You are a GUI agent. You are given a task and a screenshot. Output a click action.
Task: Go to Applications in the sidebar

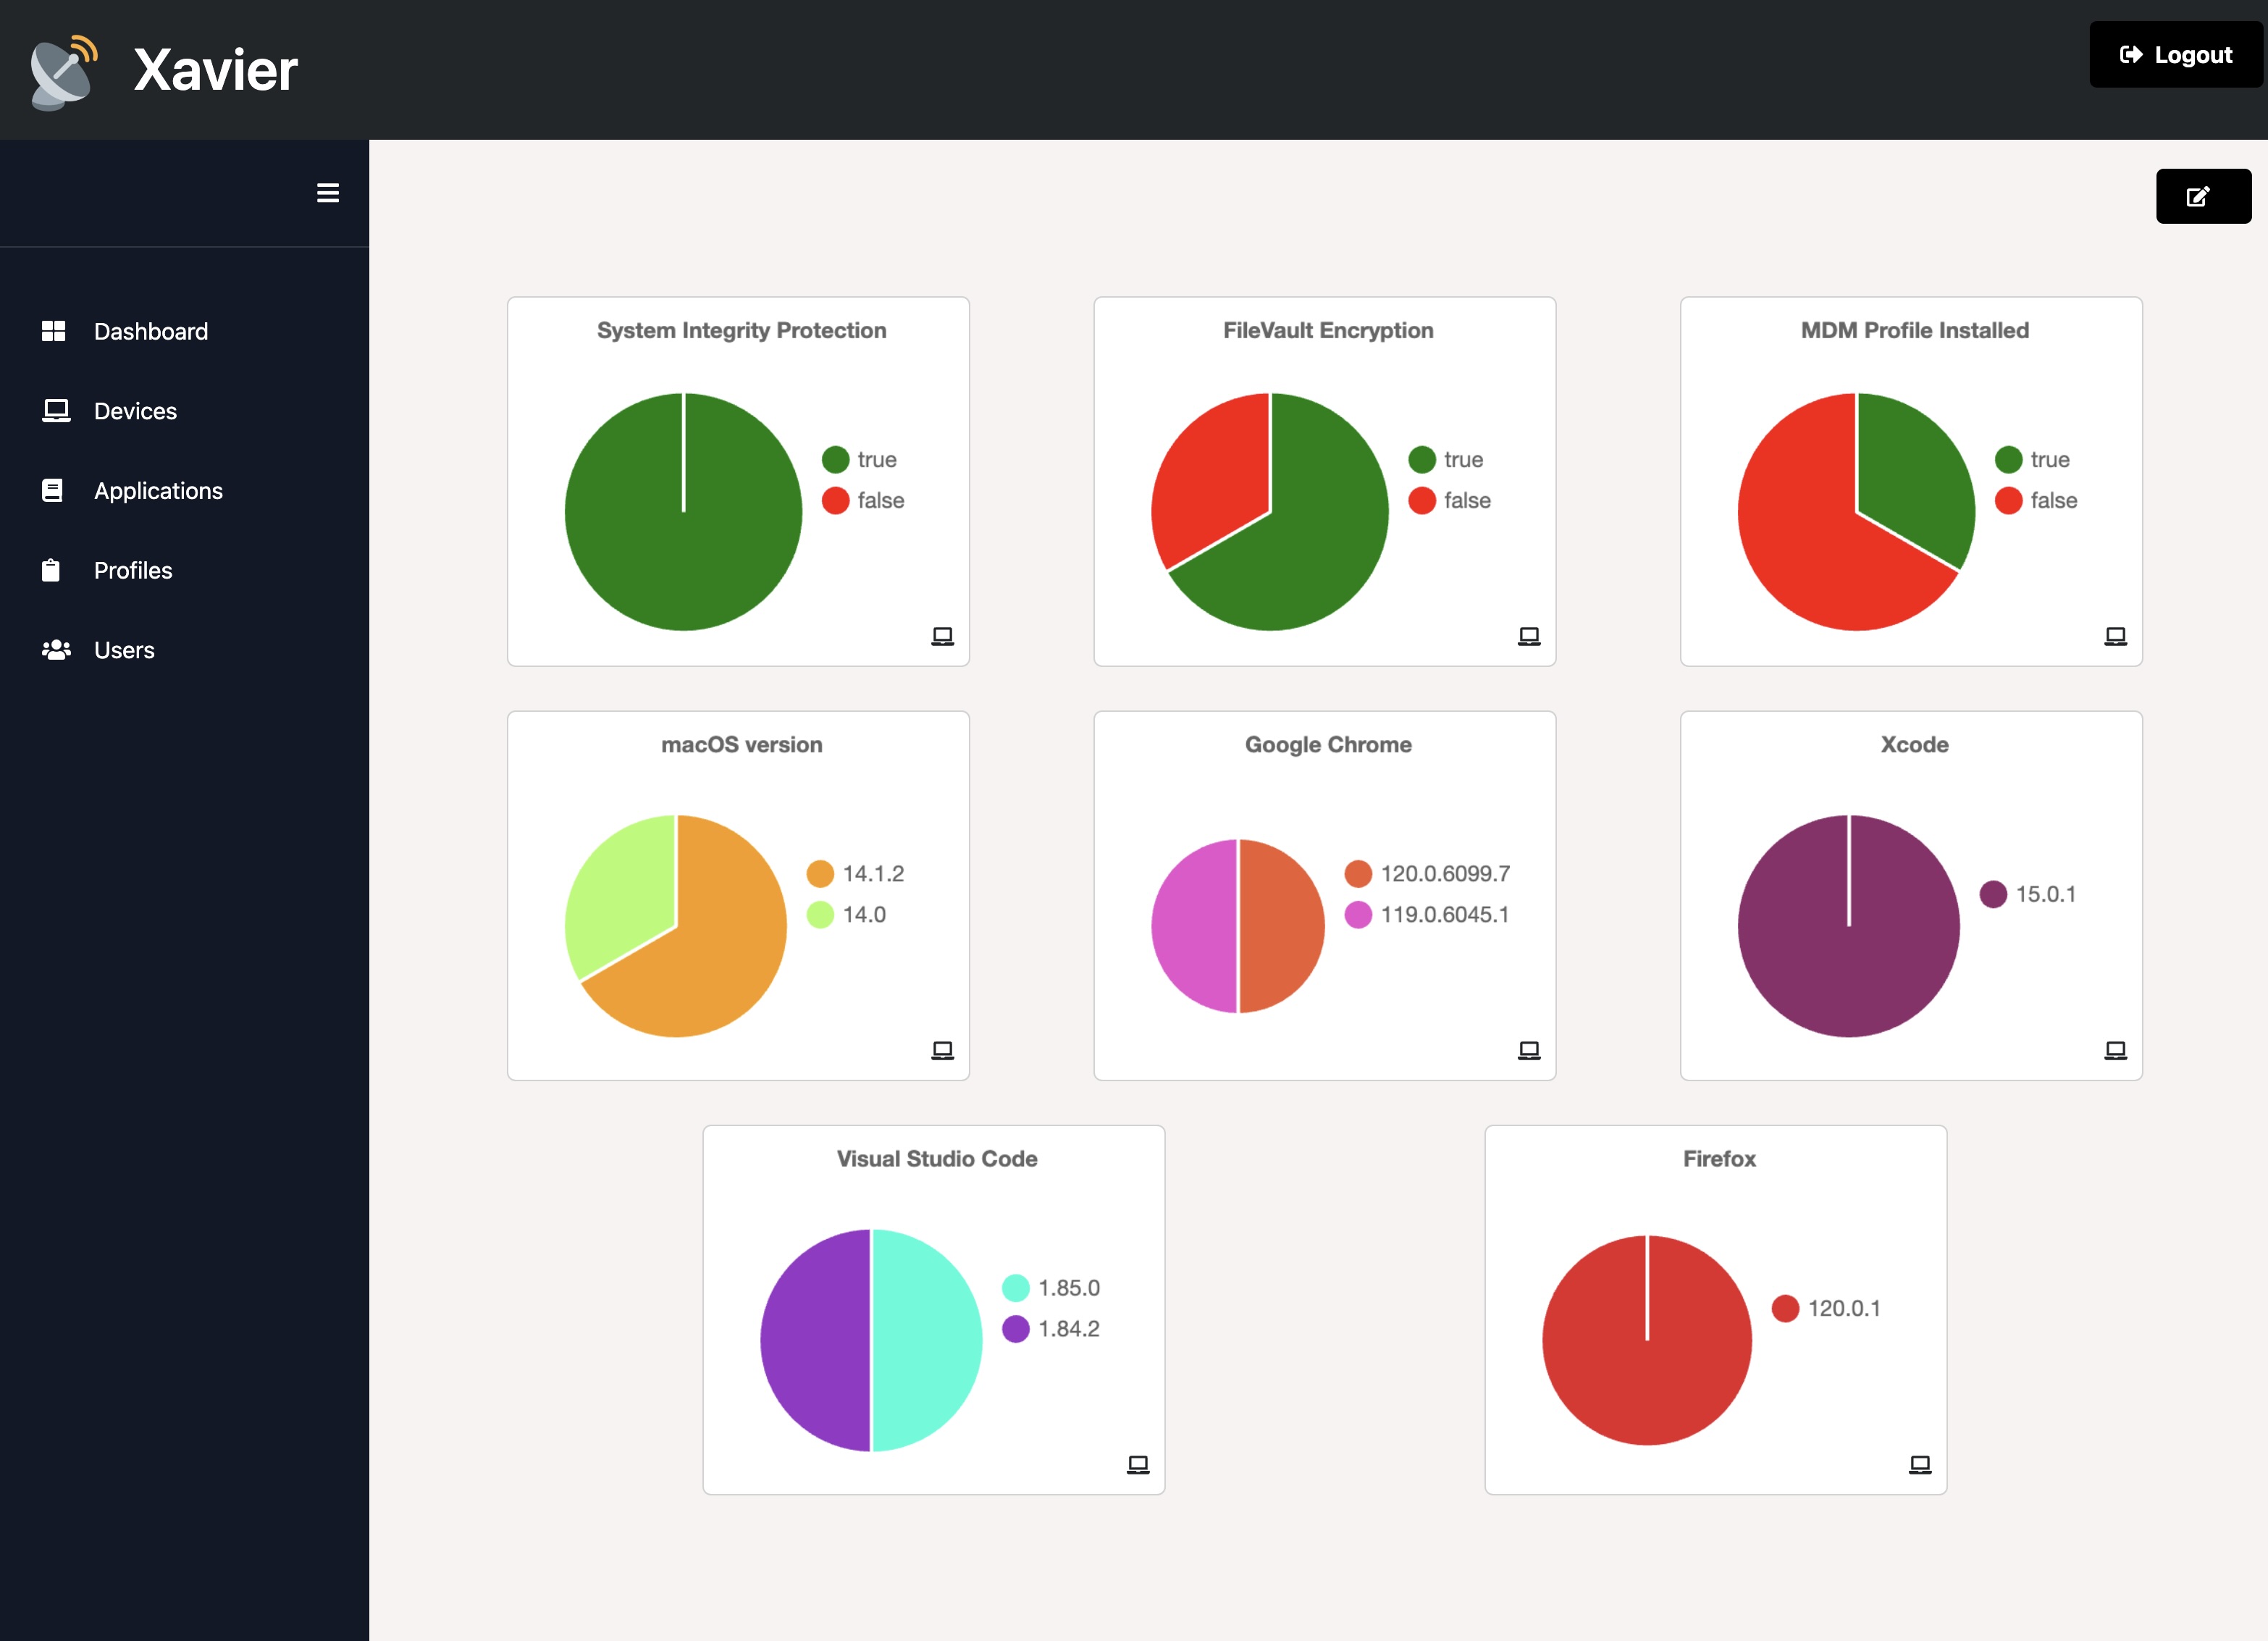click(x=158, y=491)
